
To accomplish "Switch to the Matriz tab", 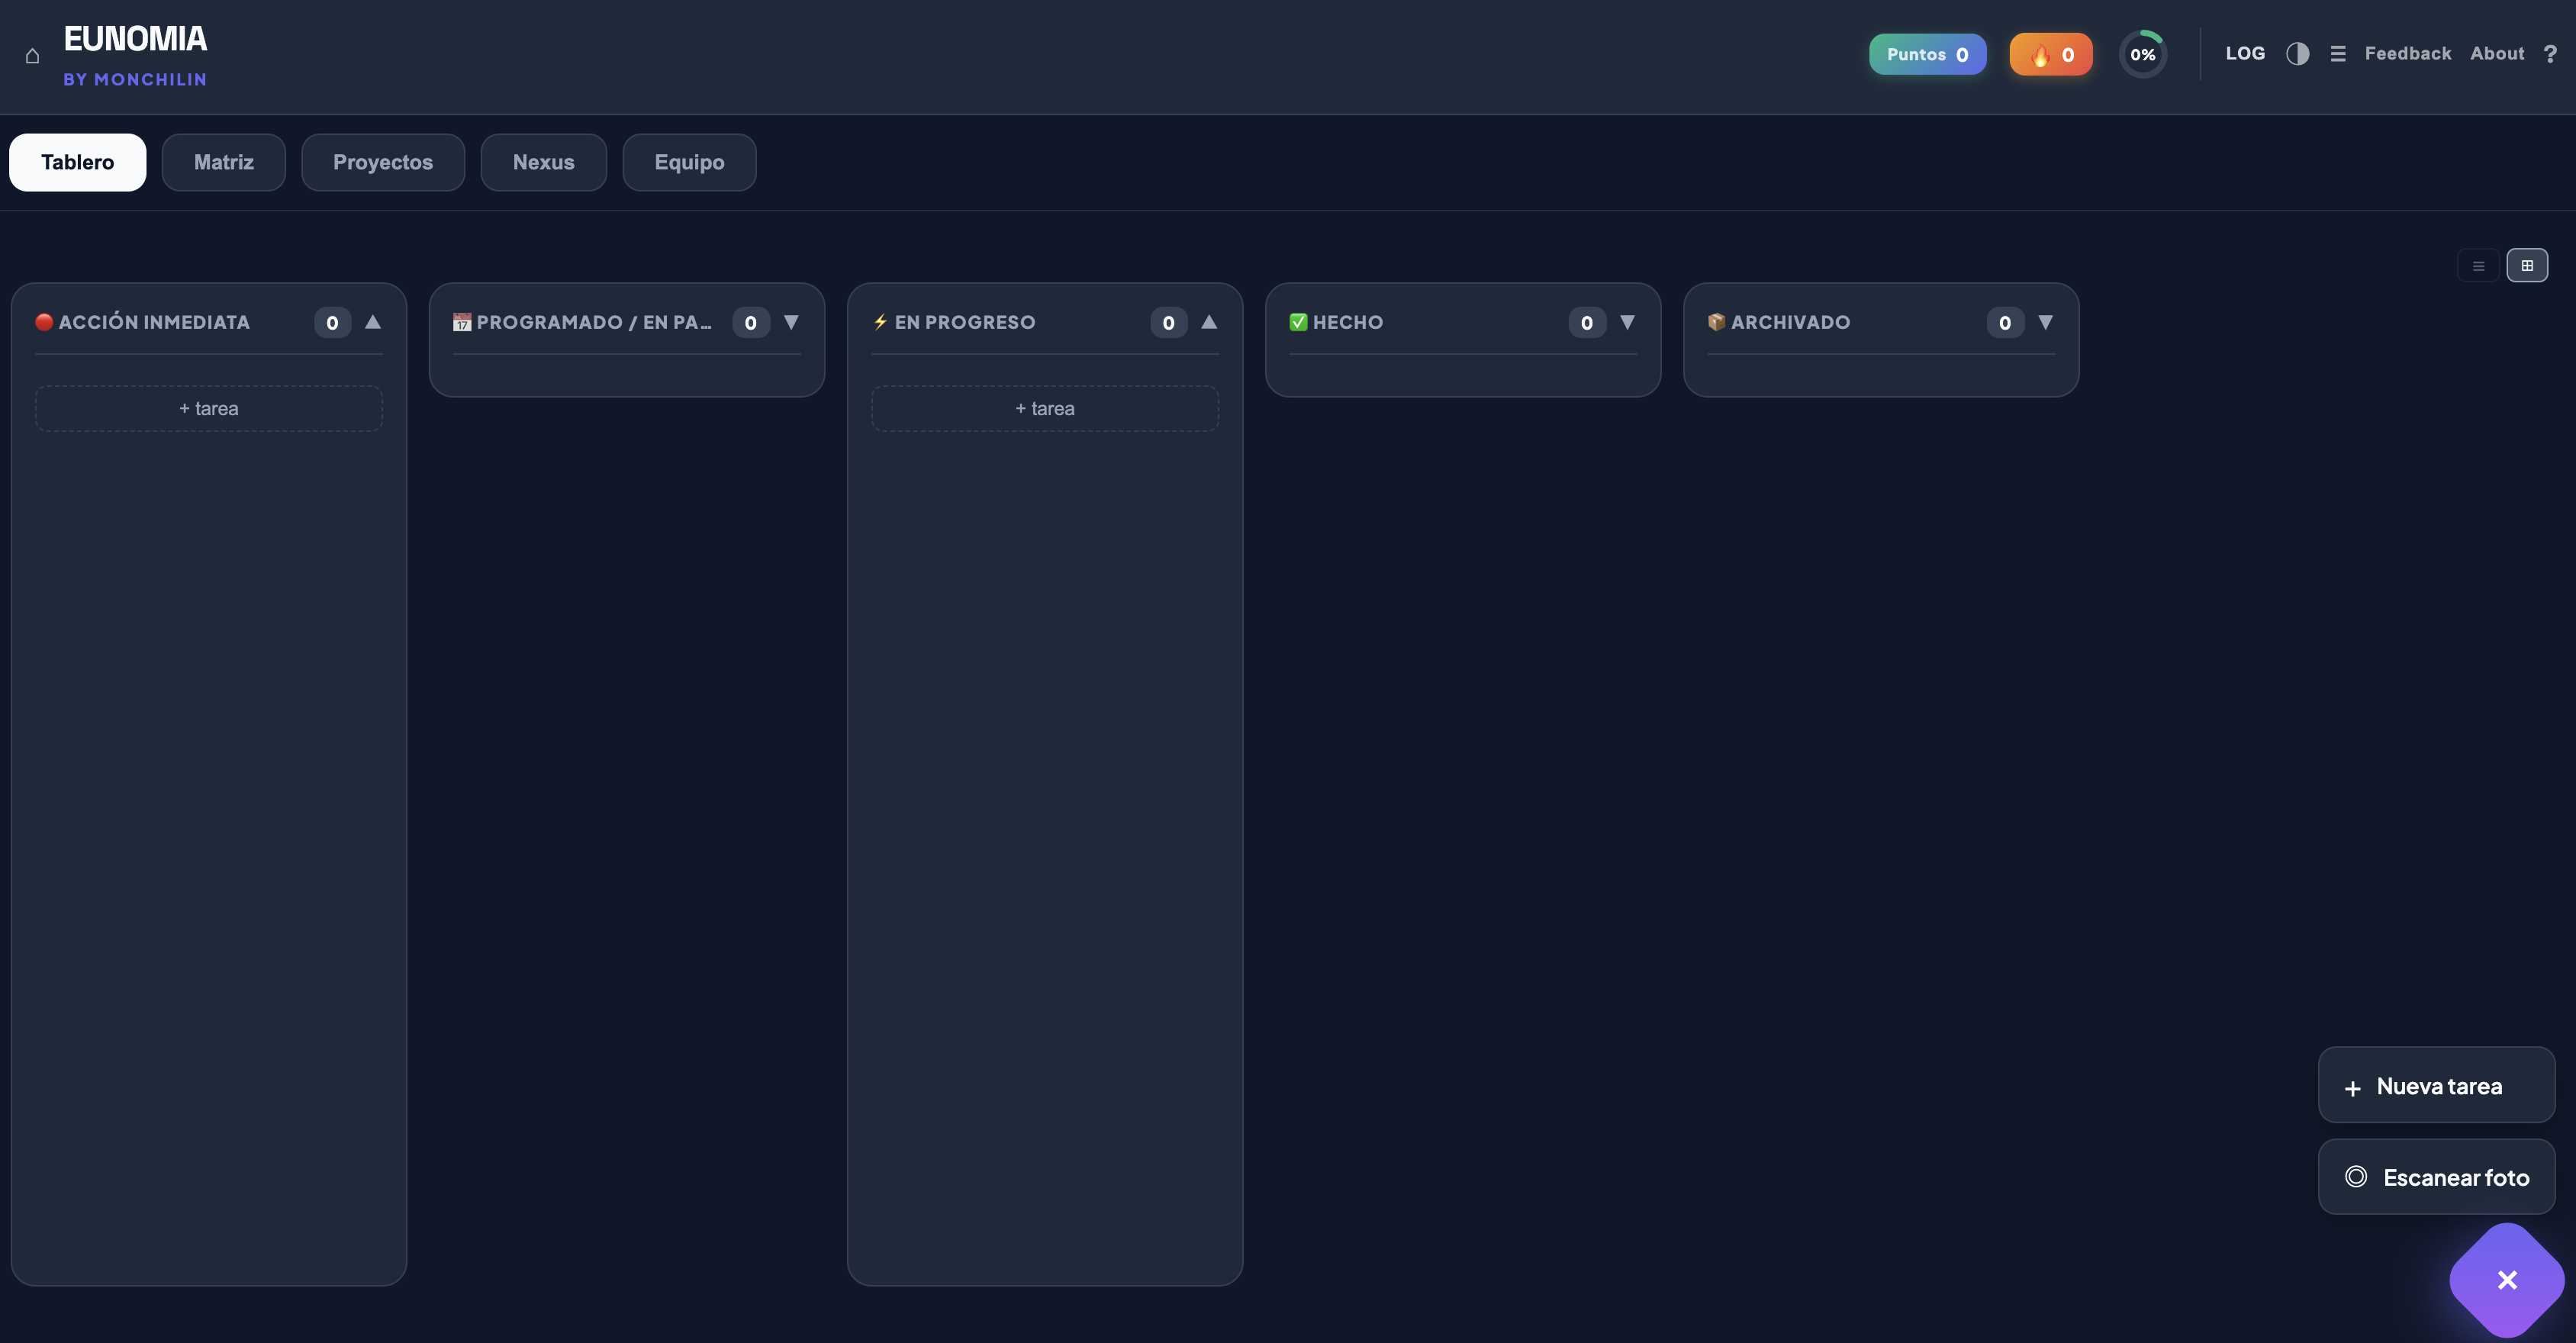I will click(x=223, y=162).
